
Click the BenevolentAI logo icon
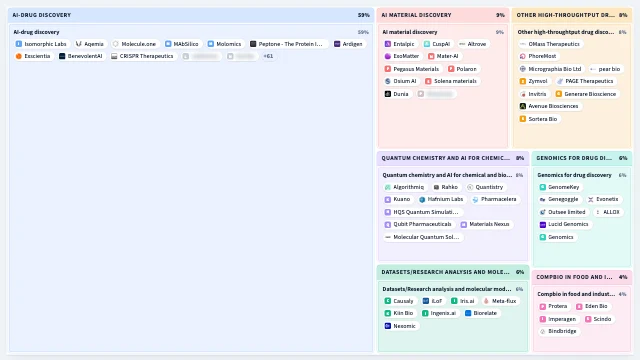click(62, 56)
